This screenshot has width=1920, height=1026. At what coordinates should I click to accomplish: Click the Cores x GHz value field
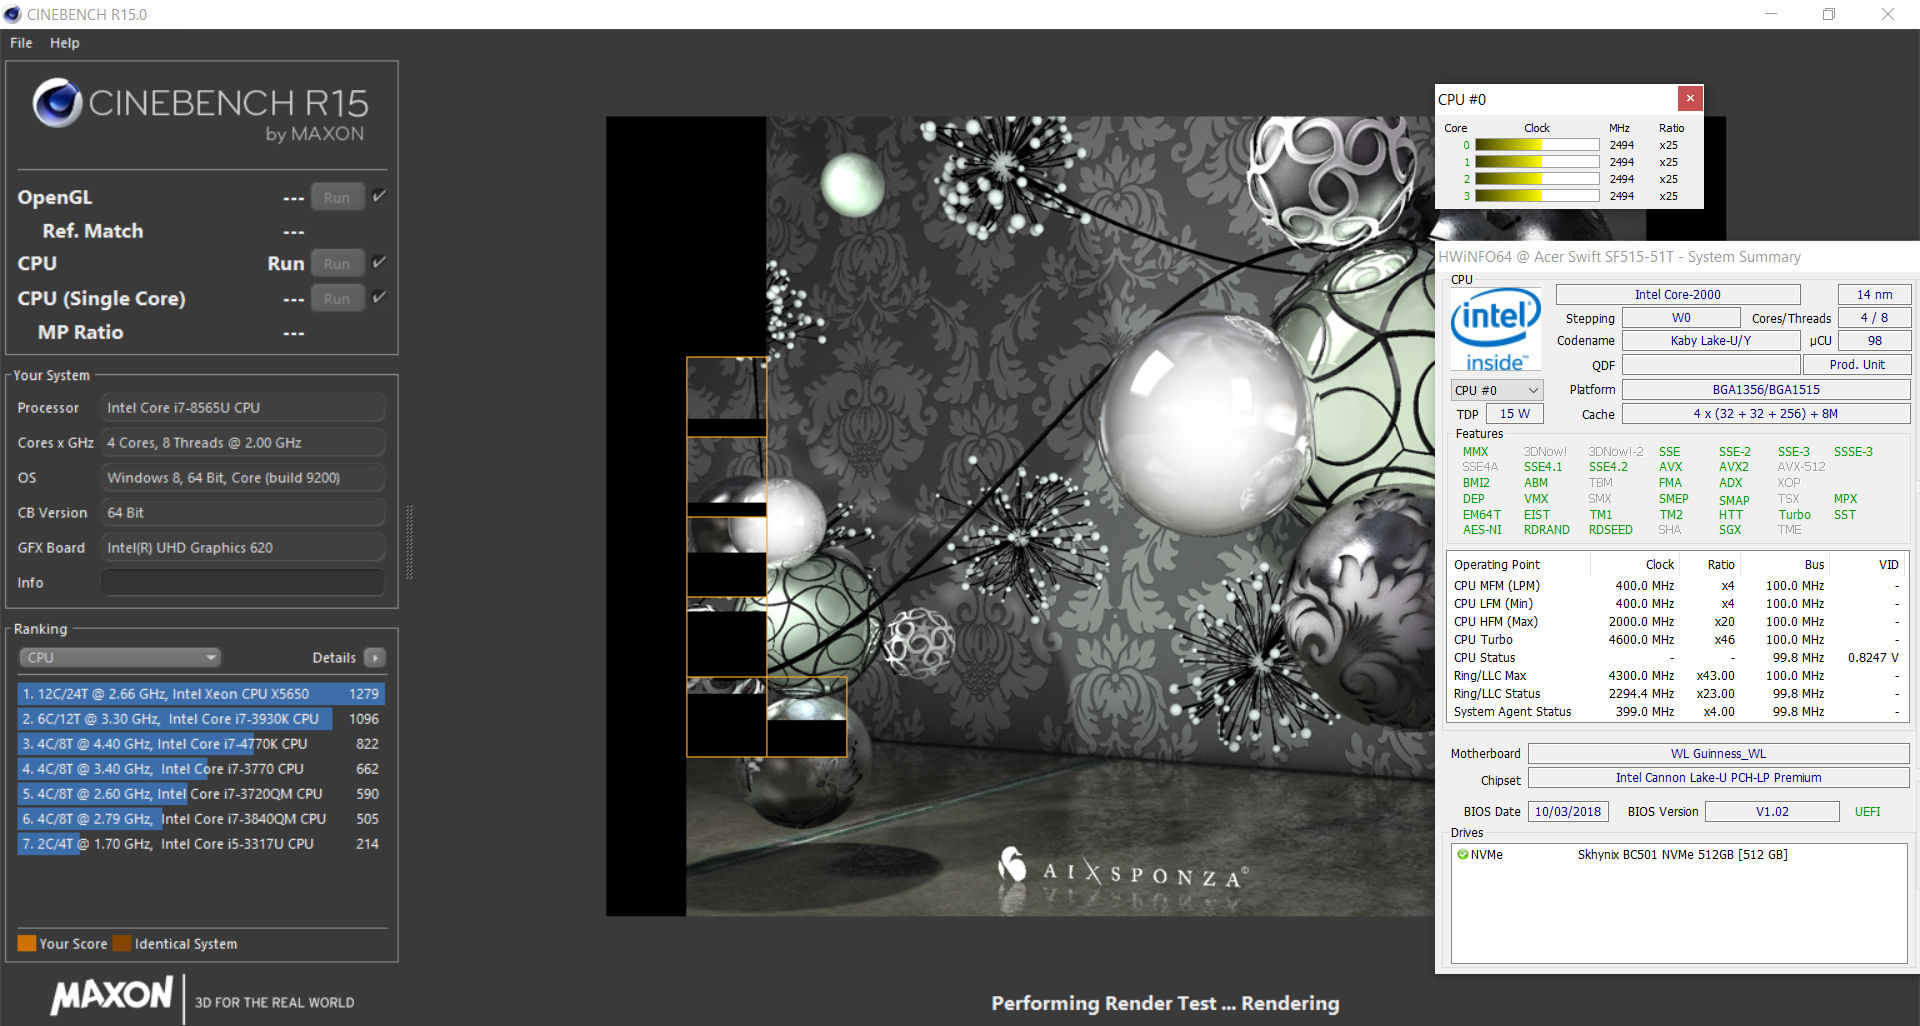tap(243, 443)
